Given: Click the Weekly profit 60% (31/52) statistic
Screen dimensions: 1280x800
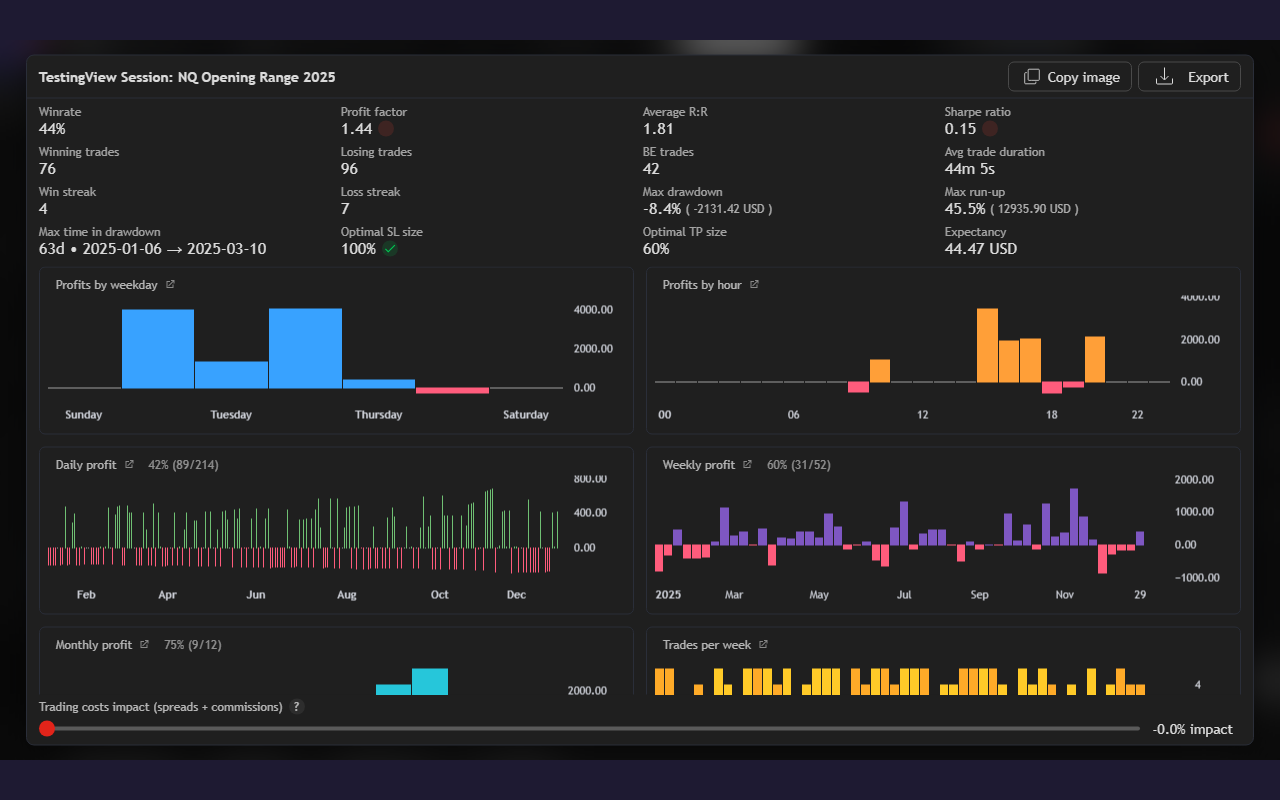Looking at the screenshot, I should (799, 465).
